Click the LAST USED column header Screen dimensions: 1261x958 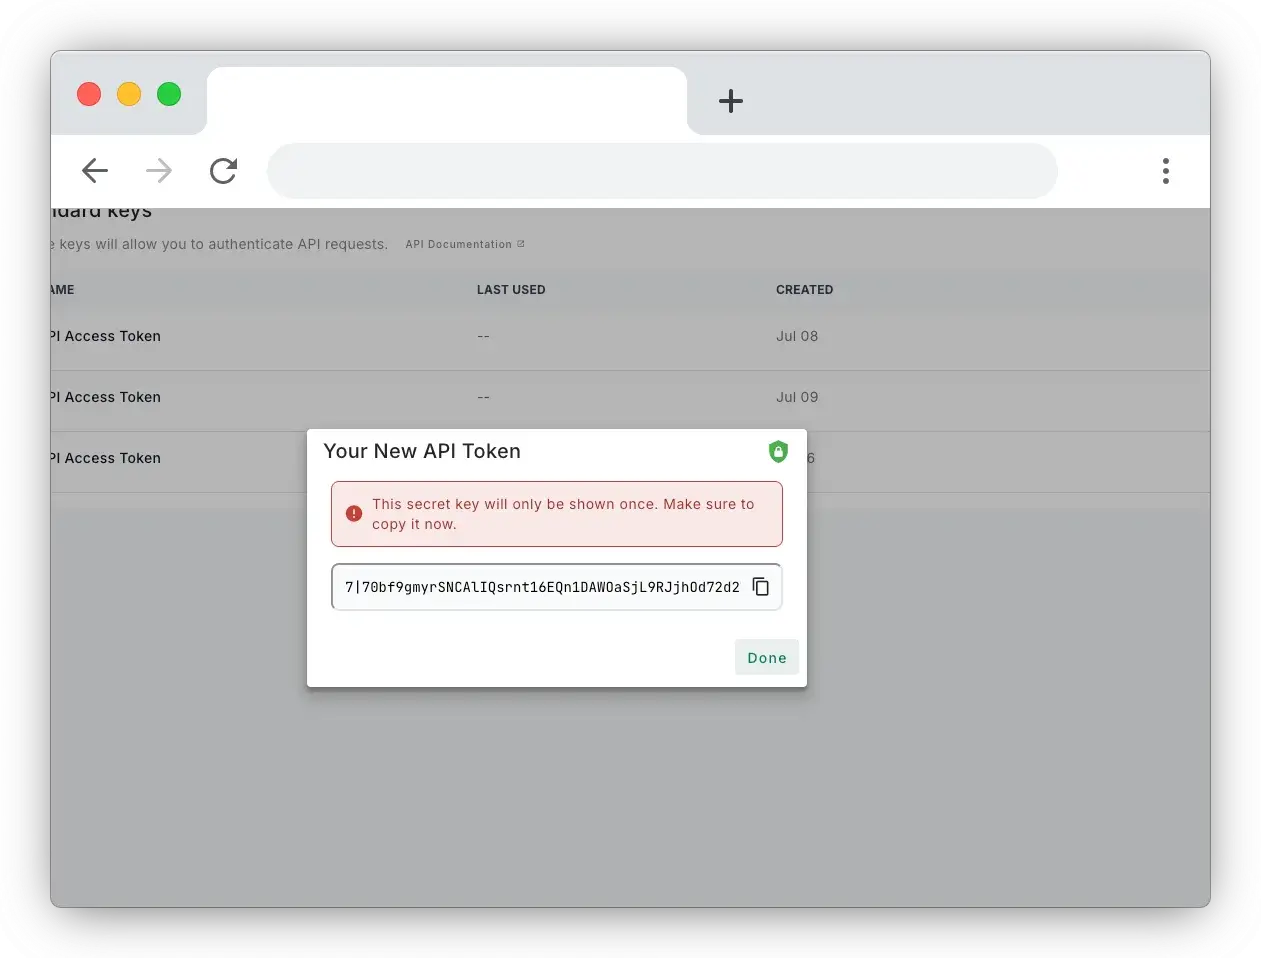pos(511,290)
